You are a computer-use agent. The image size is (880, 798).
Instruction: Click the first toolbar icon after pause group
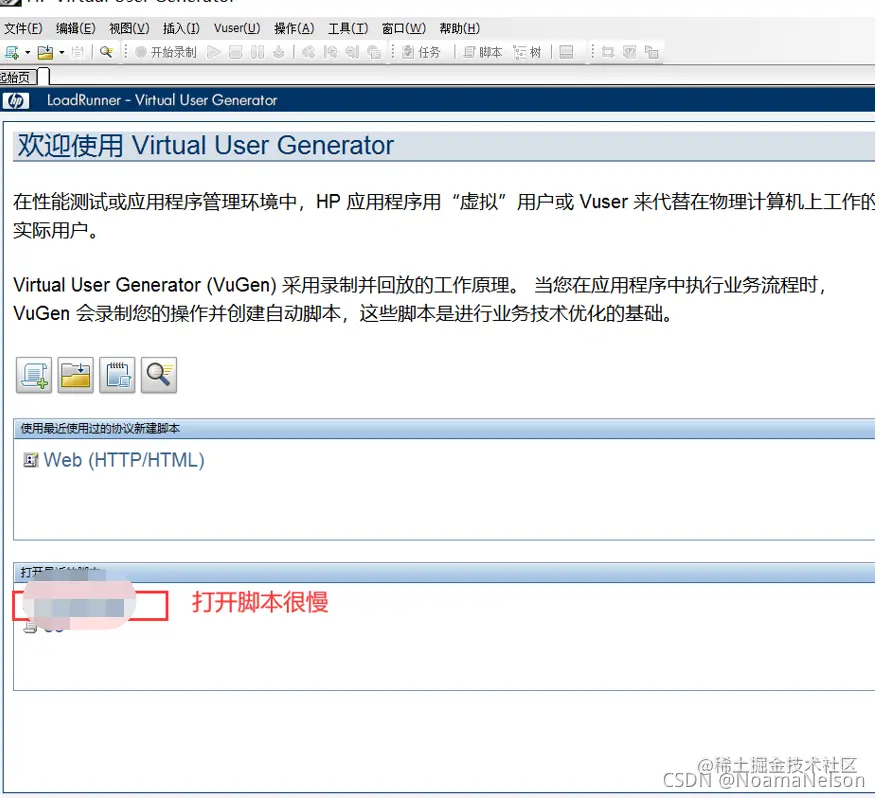(308, 53)
